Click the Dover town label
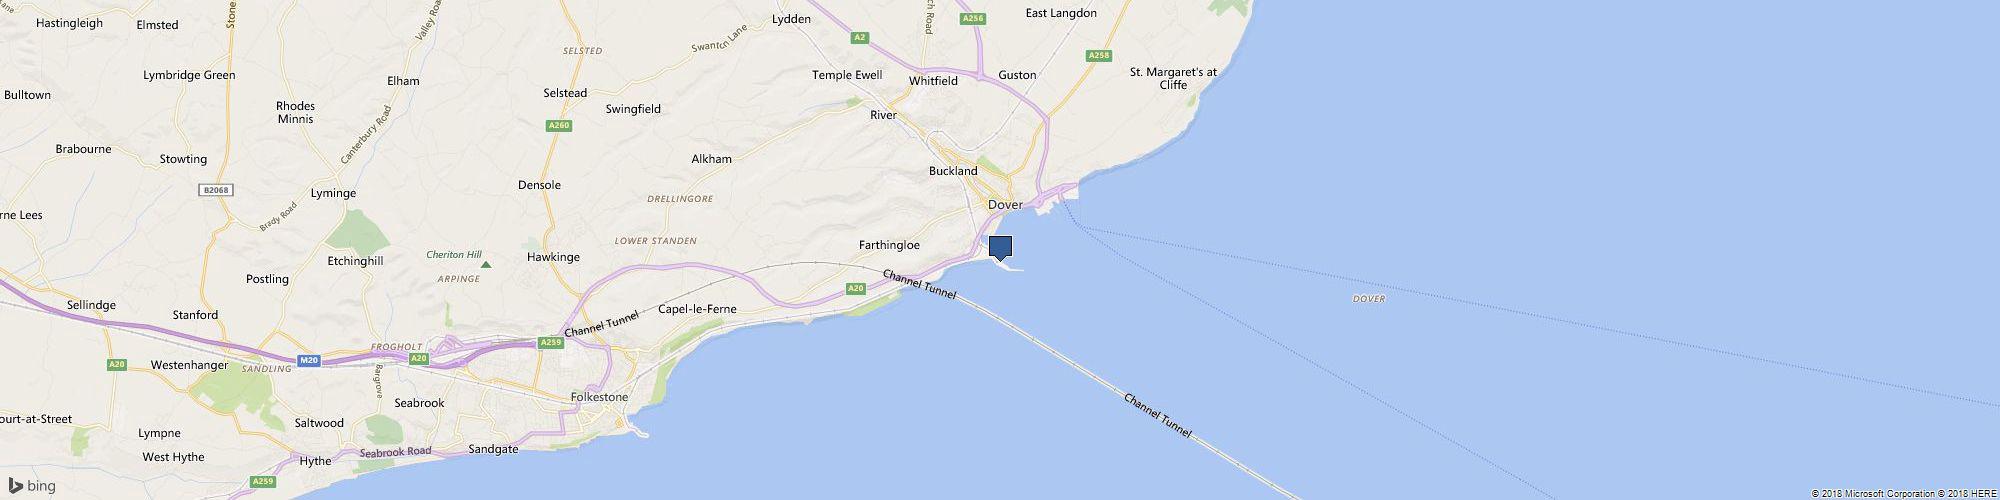 click(x=1005, y=205)
